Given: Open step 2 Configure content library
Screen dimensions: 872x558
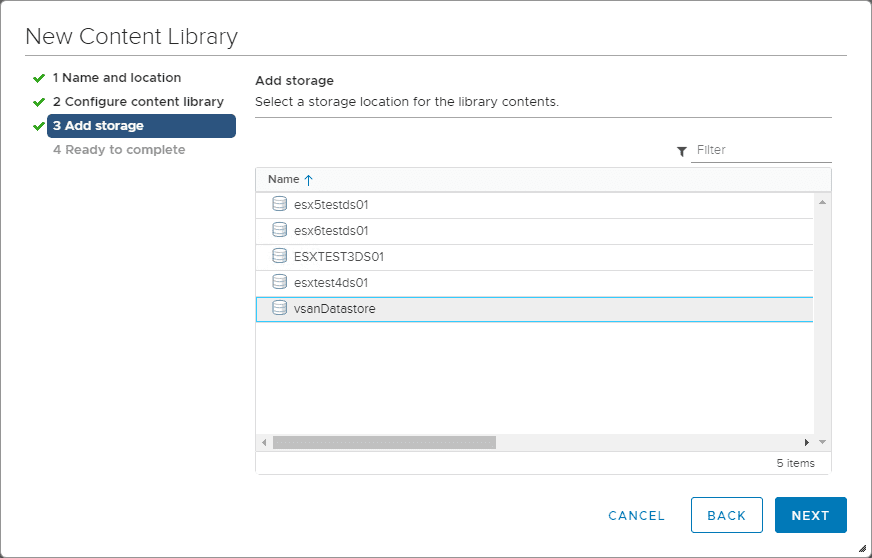Looking at the screenshot, I should tap(138, 102).
